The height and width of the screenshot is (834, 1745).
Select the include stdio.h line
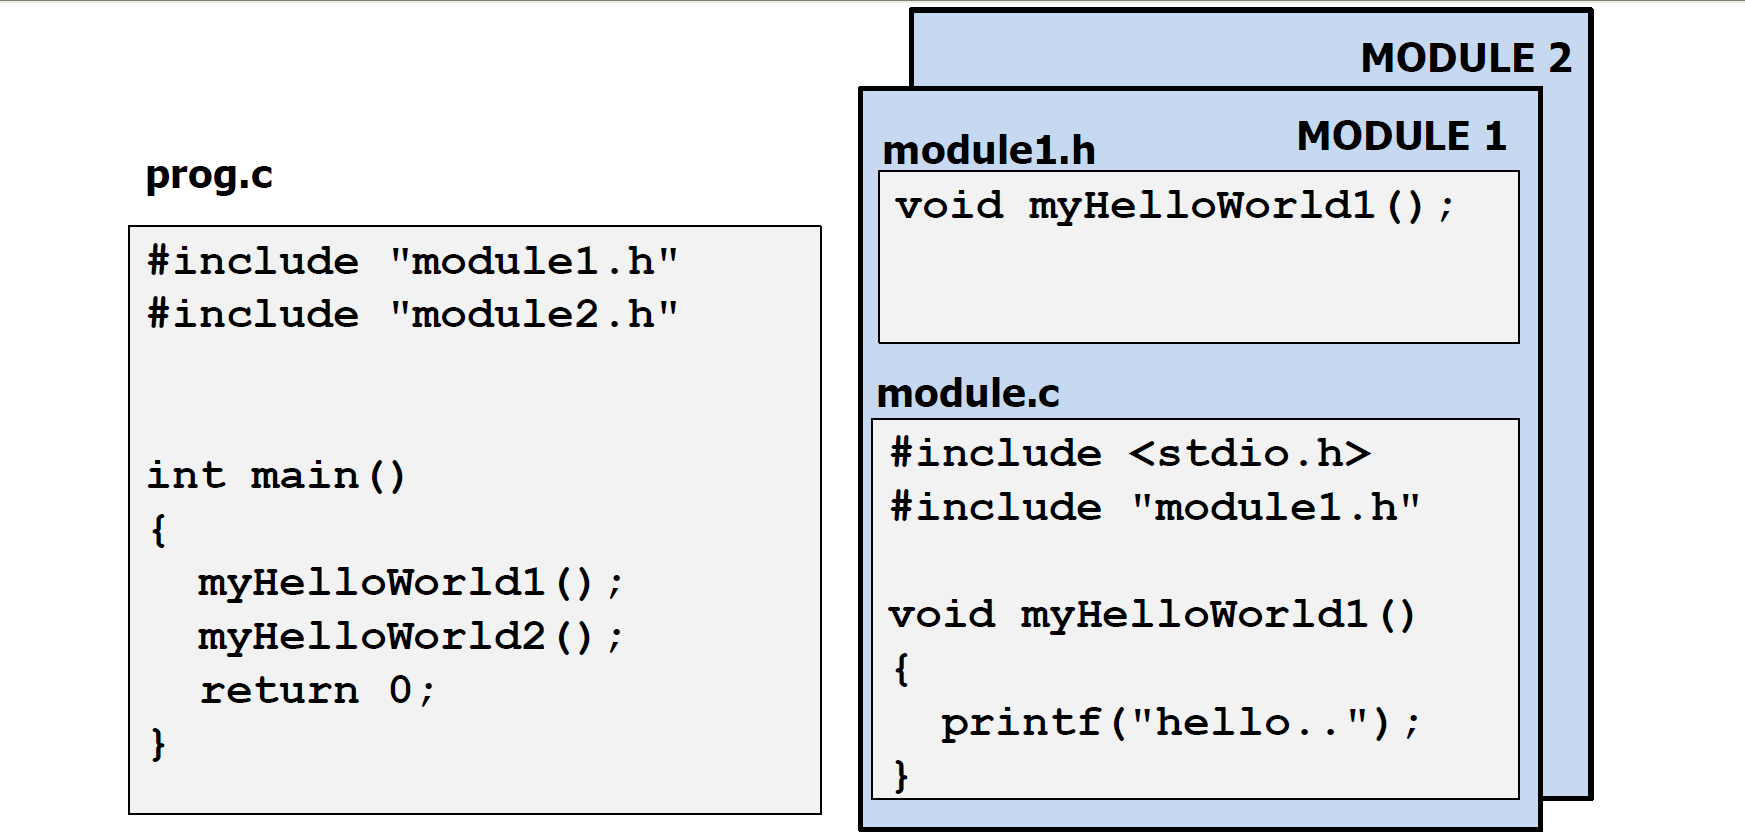pyautogui.click(x=1130, y=454)
